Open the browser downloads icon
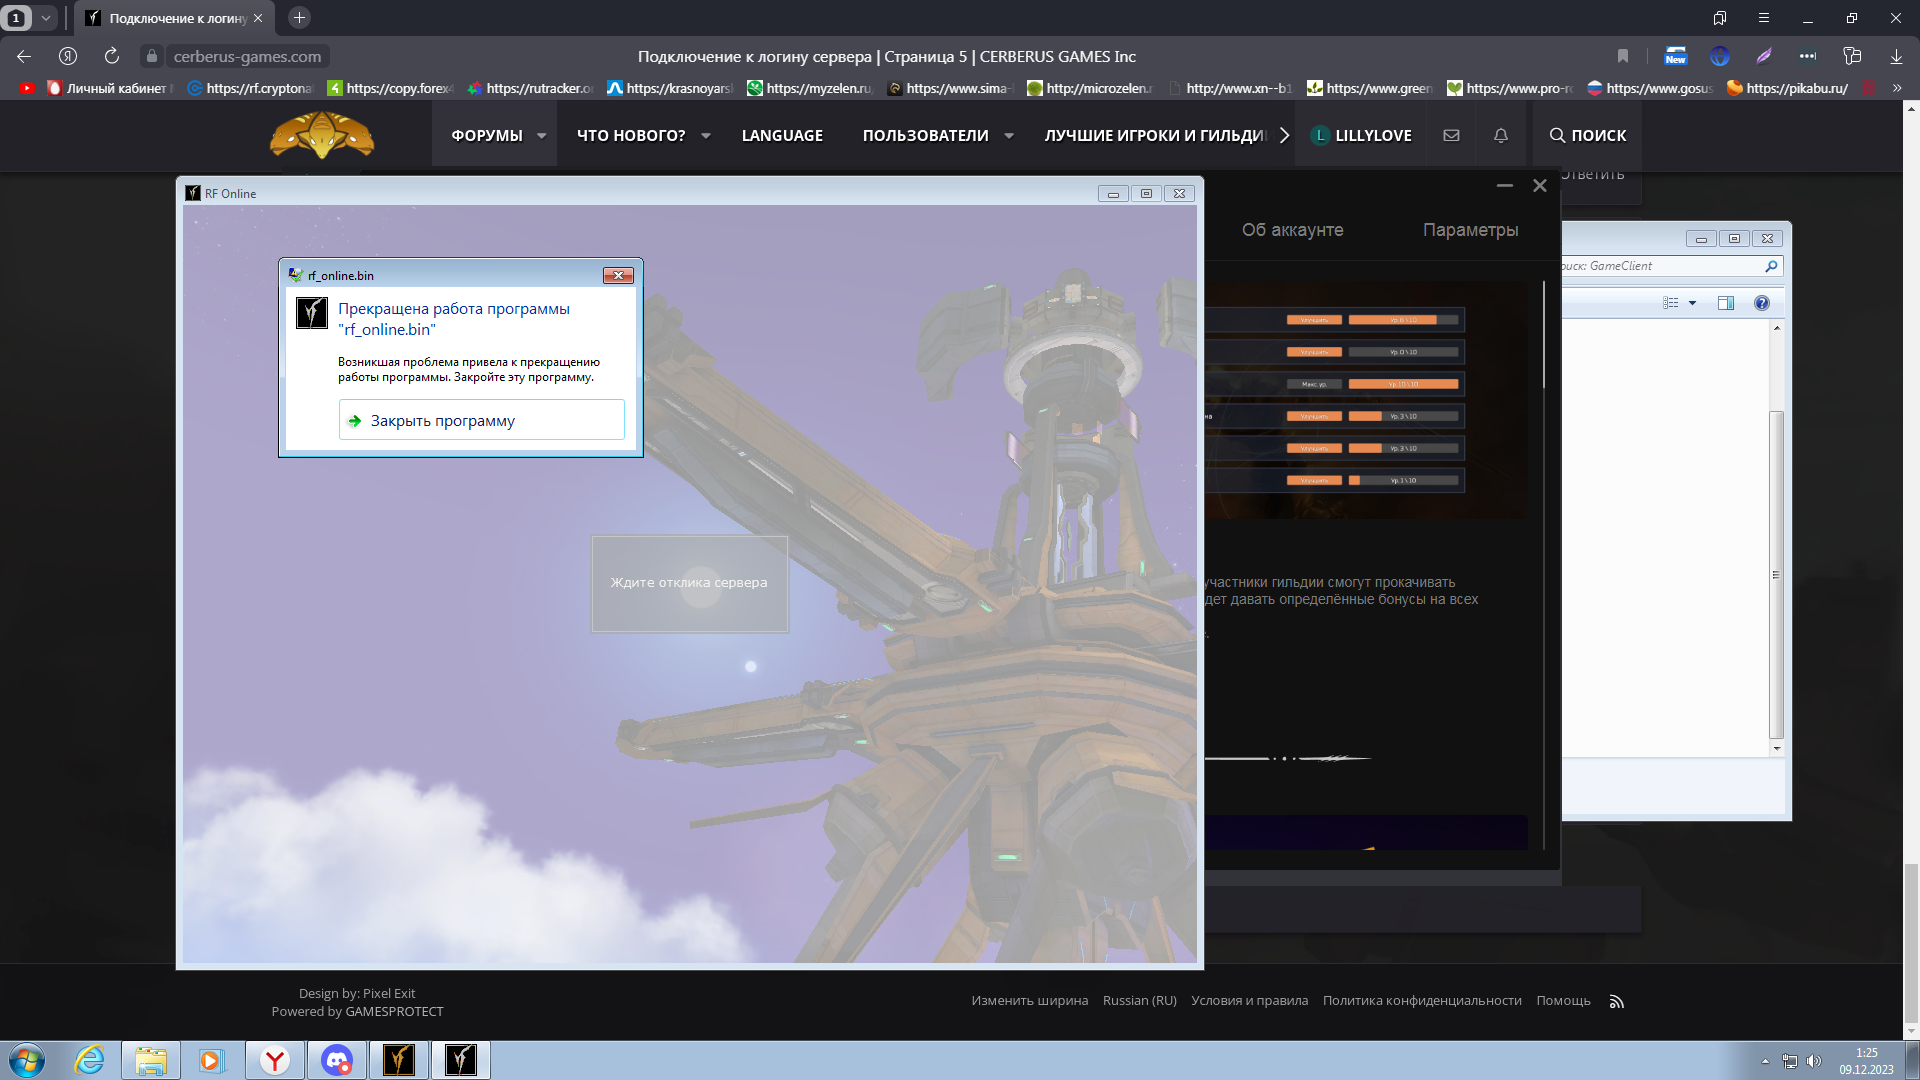This screenshot has width=1920, height=1080. click(x=1896, y=56)
